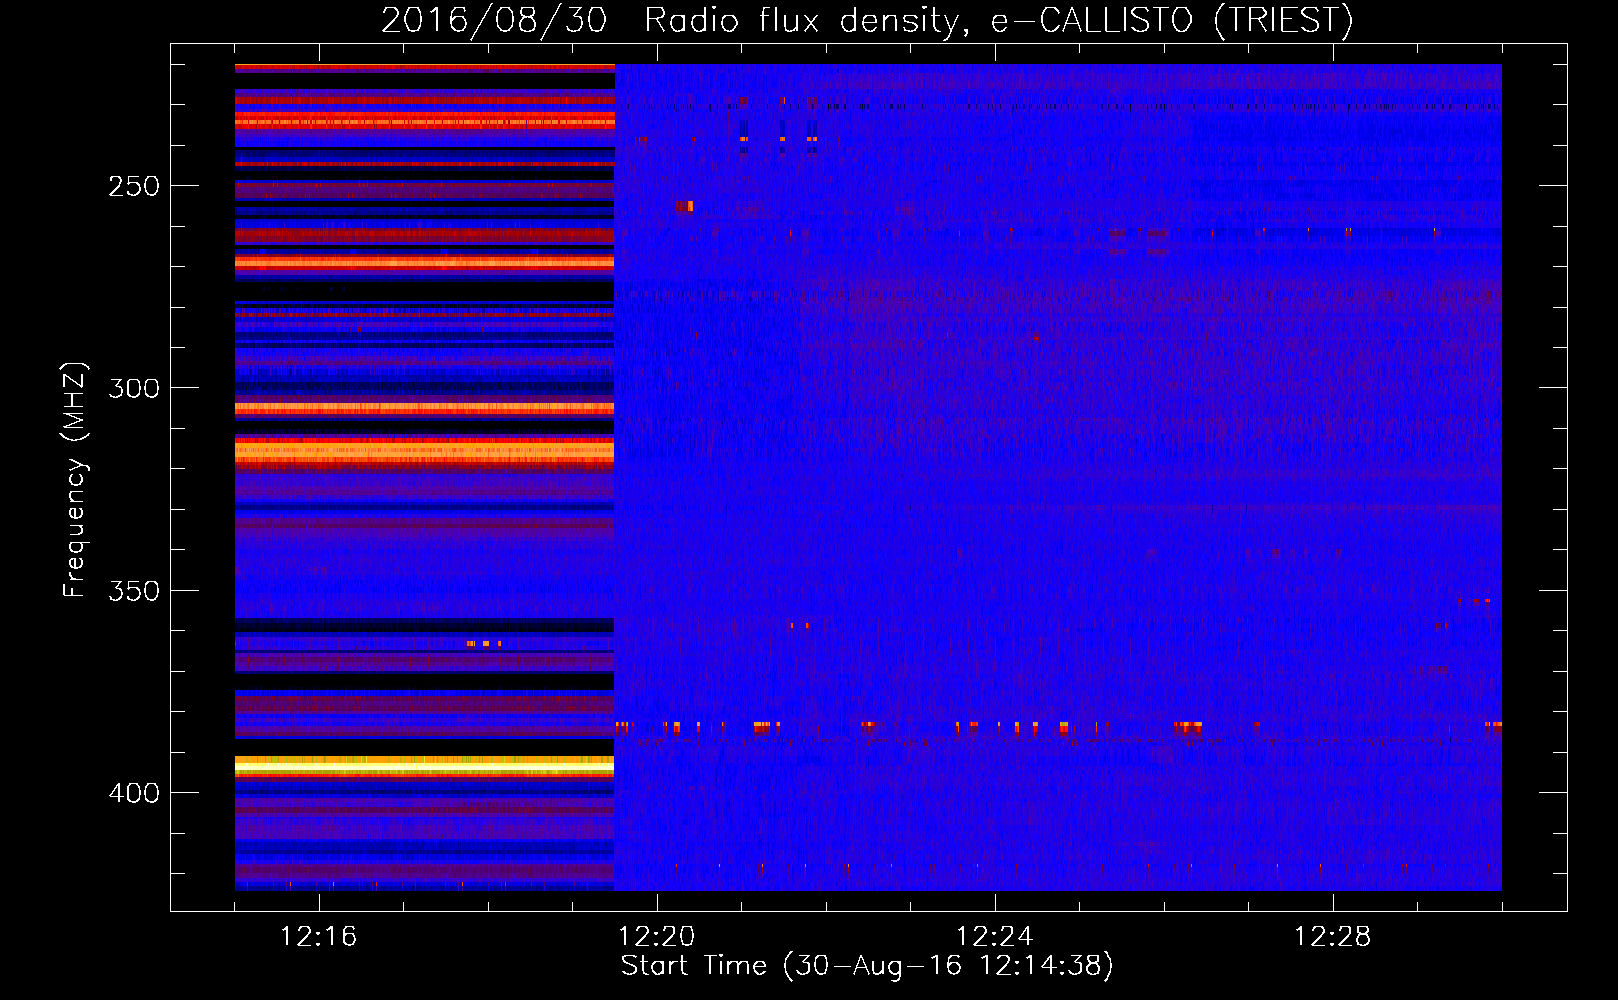Select the 400 frequency tick label
This screenshot has height=1000, width=1618.
[134, 793]
